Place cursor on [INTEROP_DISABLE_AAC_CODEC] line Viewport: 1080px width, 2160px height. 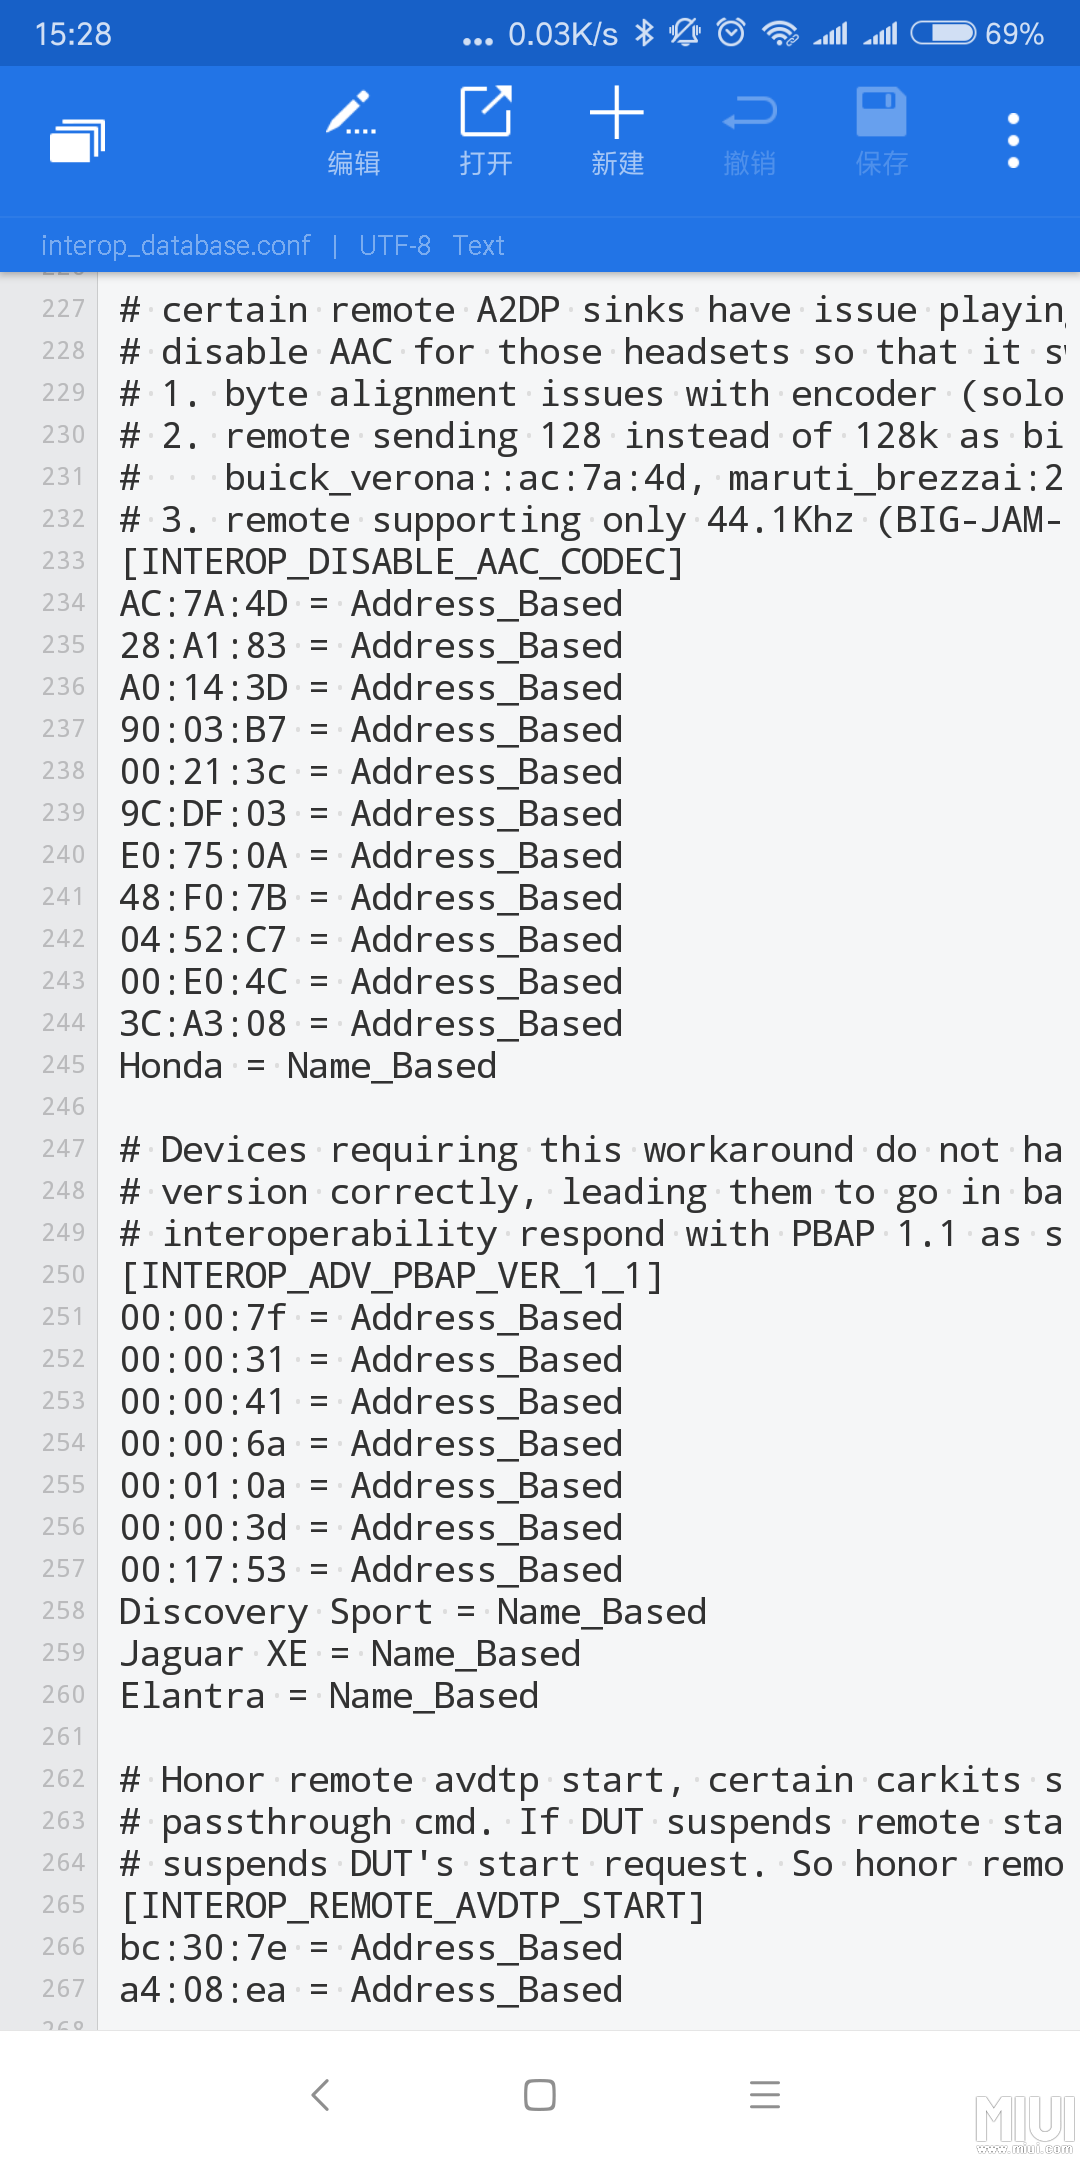[402, 562]
